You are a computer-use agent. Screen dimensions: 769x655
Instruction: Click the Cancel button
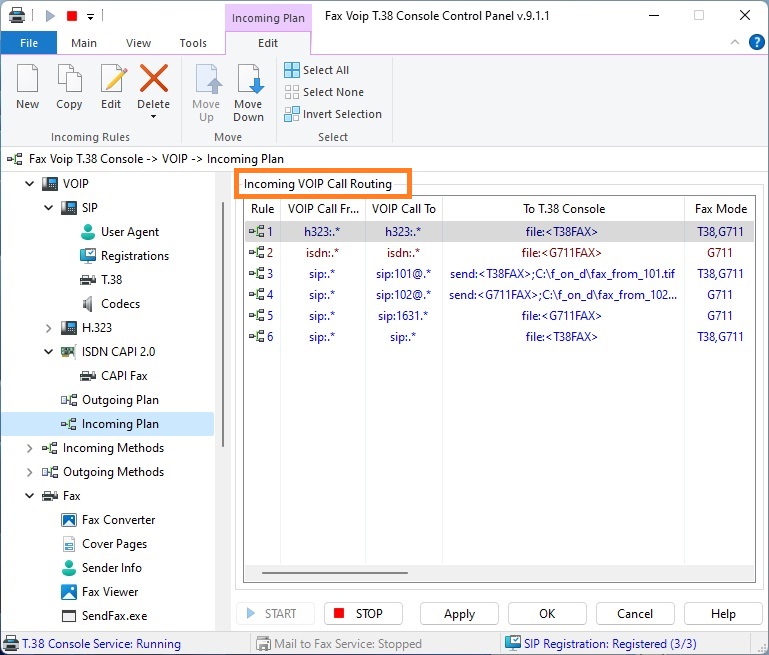(635, 614)
